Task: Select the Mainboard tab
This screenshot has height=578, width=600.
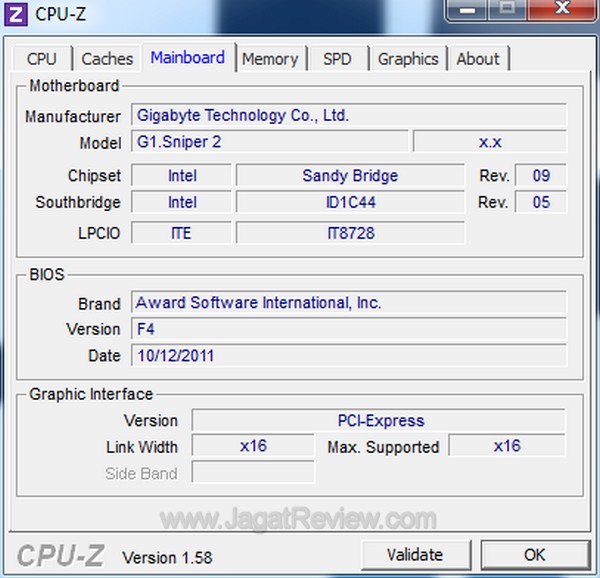Action: (x=188, y=57)
